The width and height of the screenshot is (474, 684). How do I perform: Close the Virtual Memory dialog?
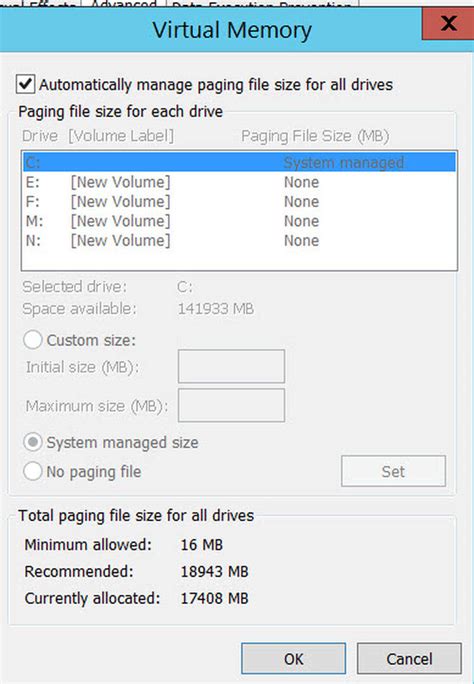[x=448, y=23]
